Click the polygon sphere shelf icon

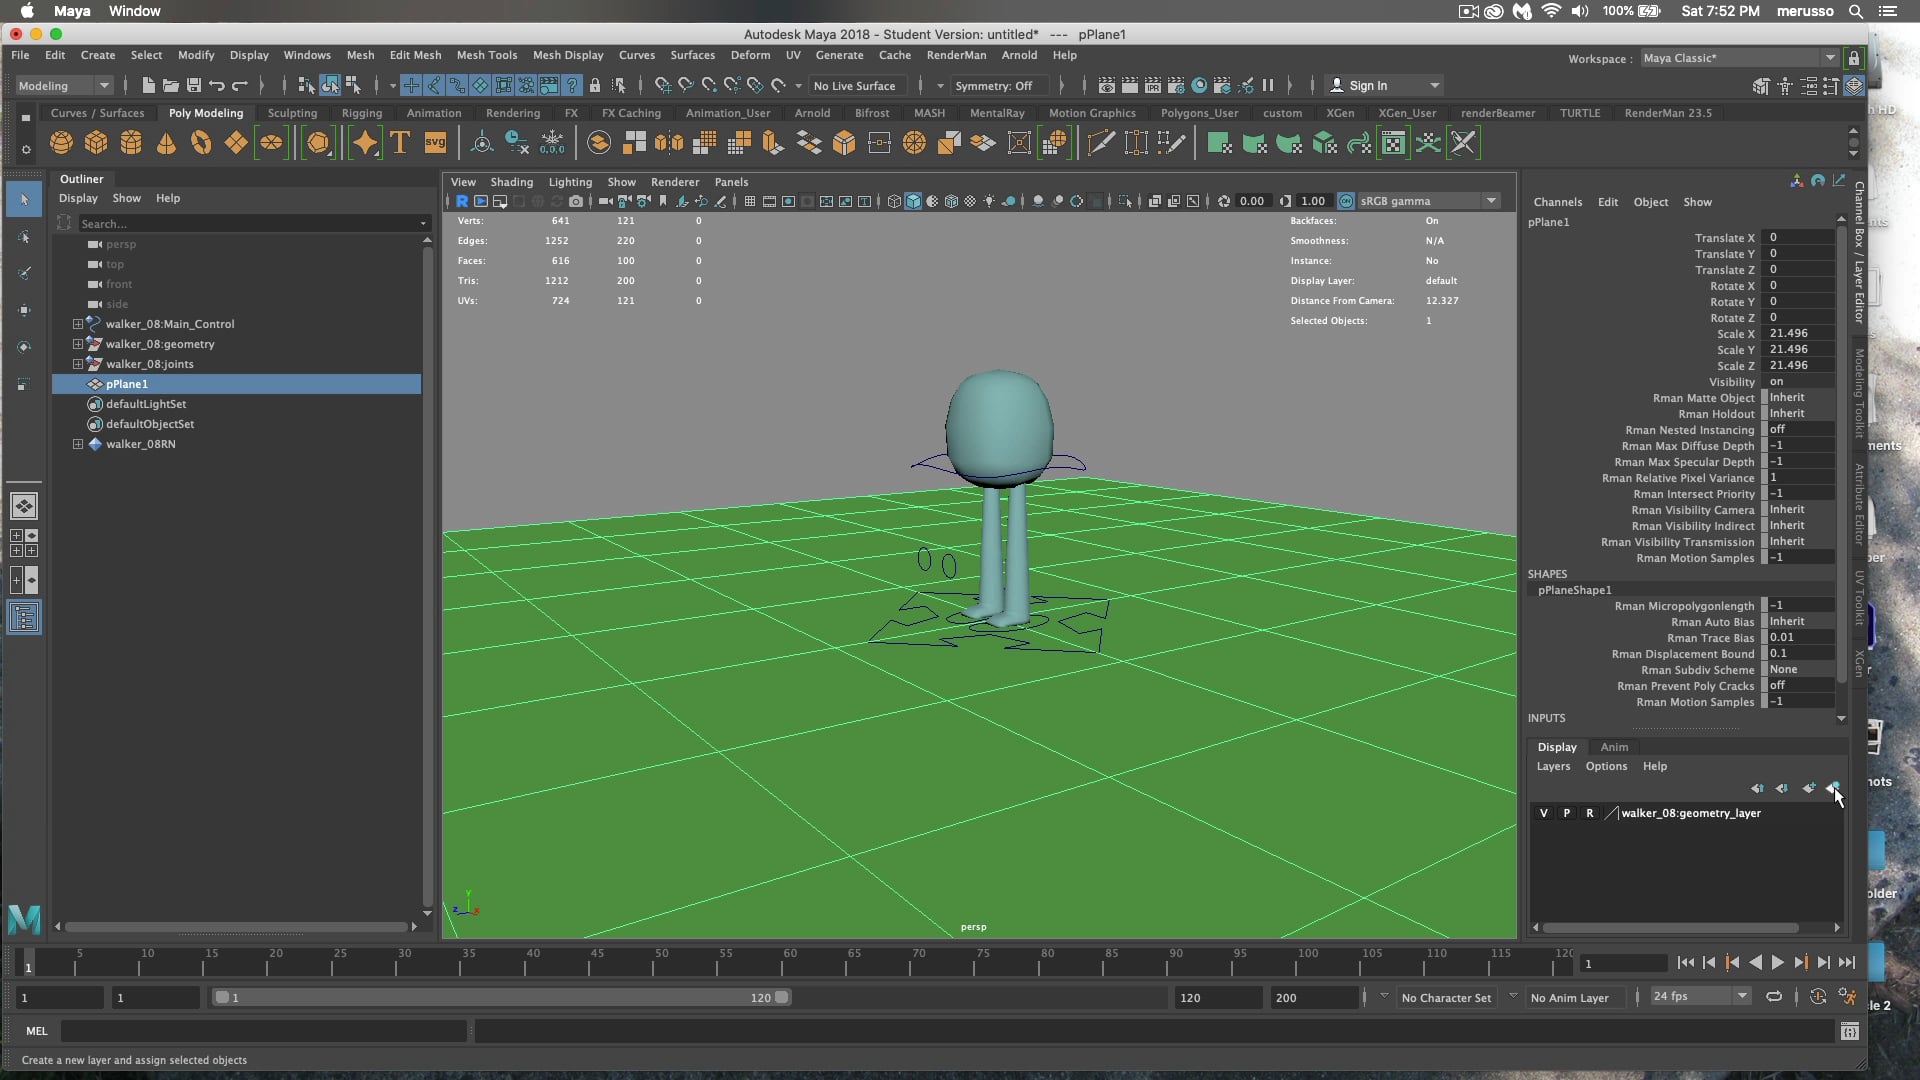pos(61,143)
